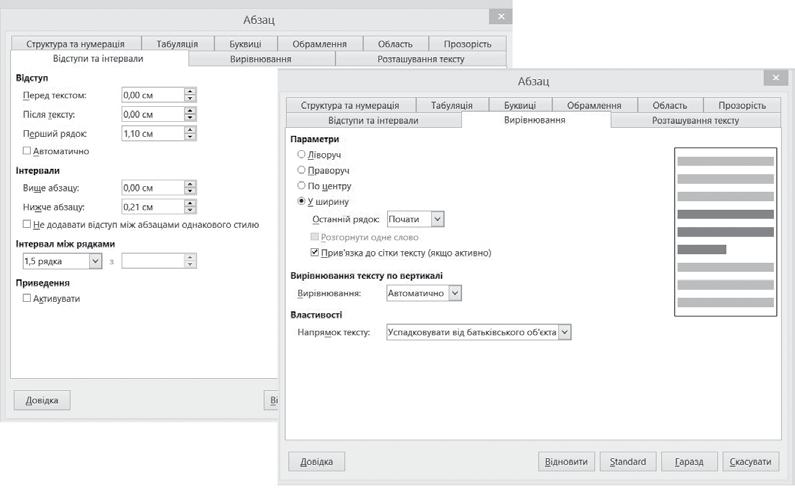795x497 pixels.
Task: Check Не додавати відступ між абзацами option
Action: 27,224
